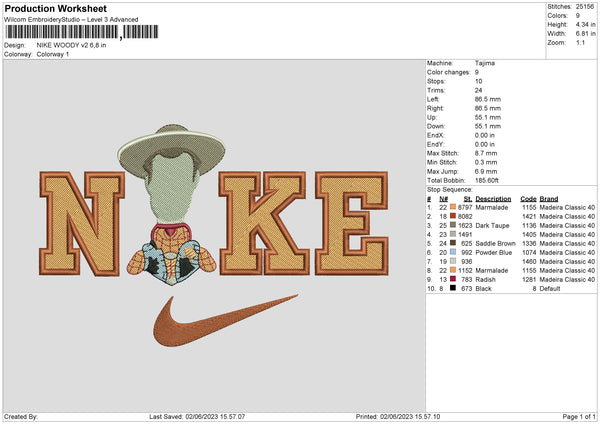Screen dimensions: 600x424
Task: Click the rust swatch for thread 8082
Action: coord(453,216)
